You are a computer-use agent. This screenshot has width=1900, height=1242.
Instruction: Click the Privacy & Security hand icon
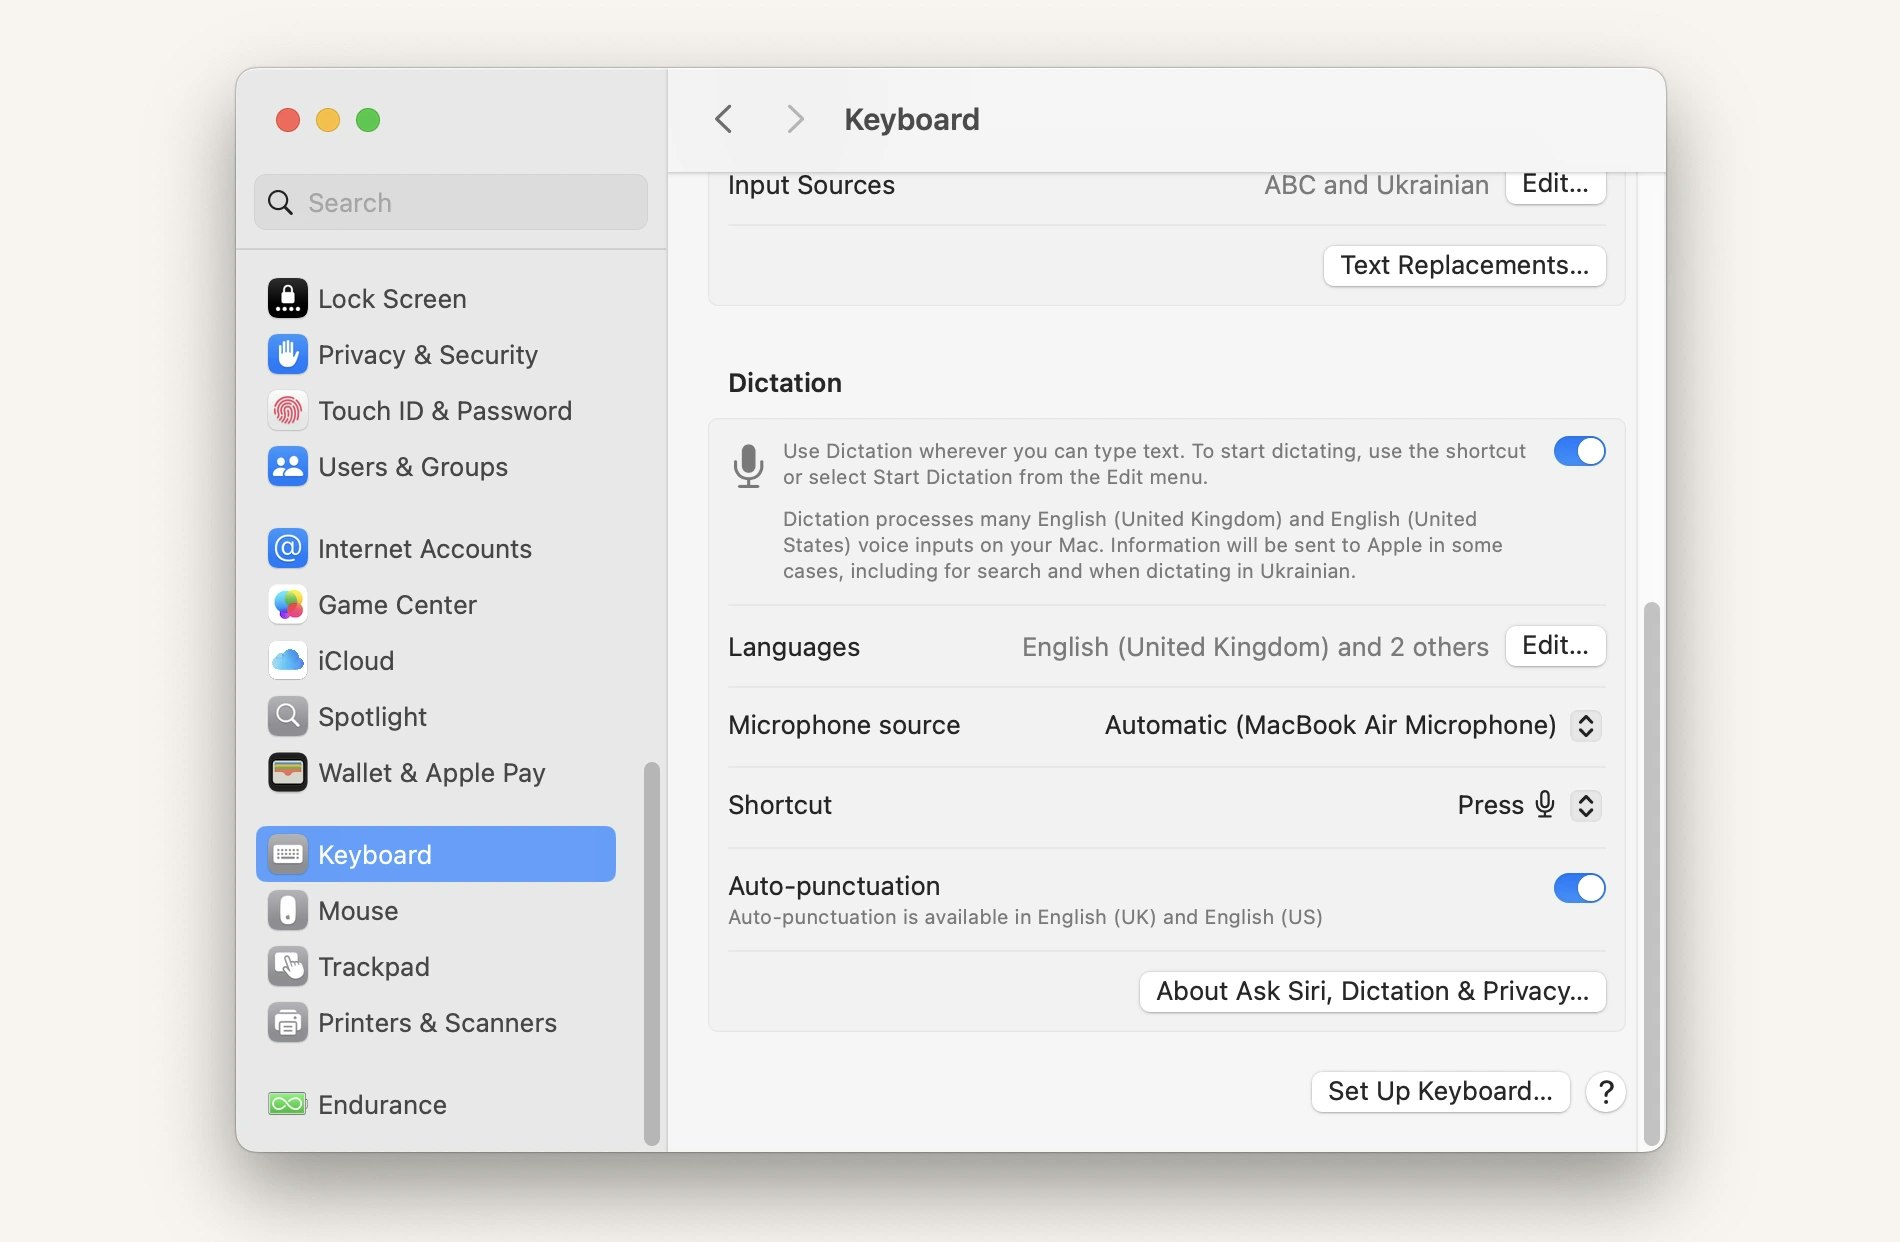pyautogui.click(x=287, y=355)
